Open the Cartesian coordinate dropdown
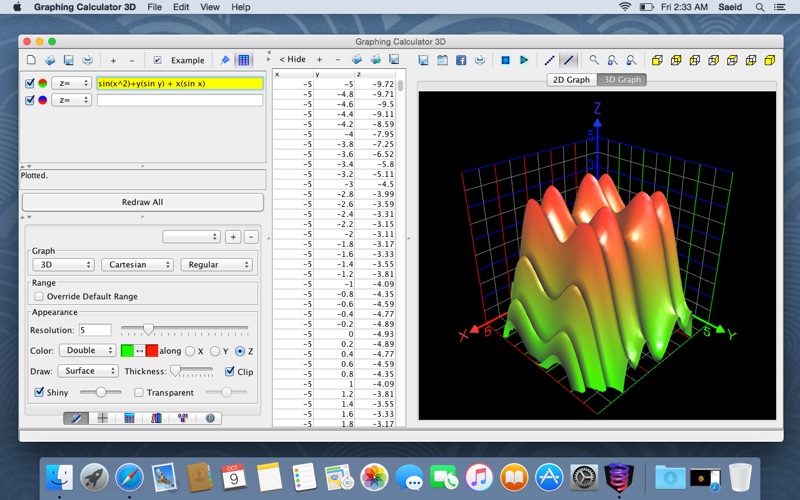The height and width of the screenshot is (500, 800). click(137, 265)
